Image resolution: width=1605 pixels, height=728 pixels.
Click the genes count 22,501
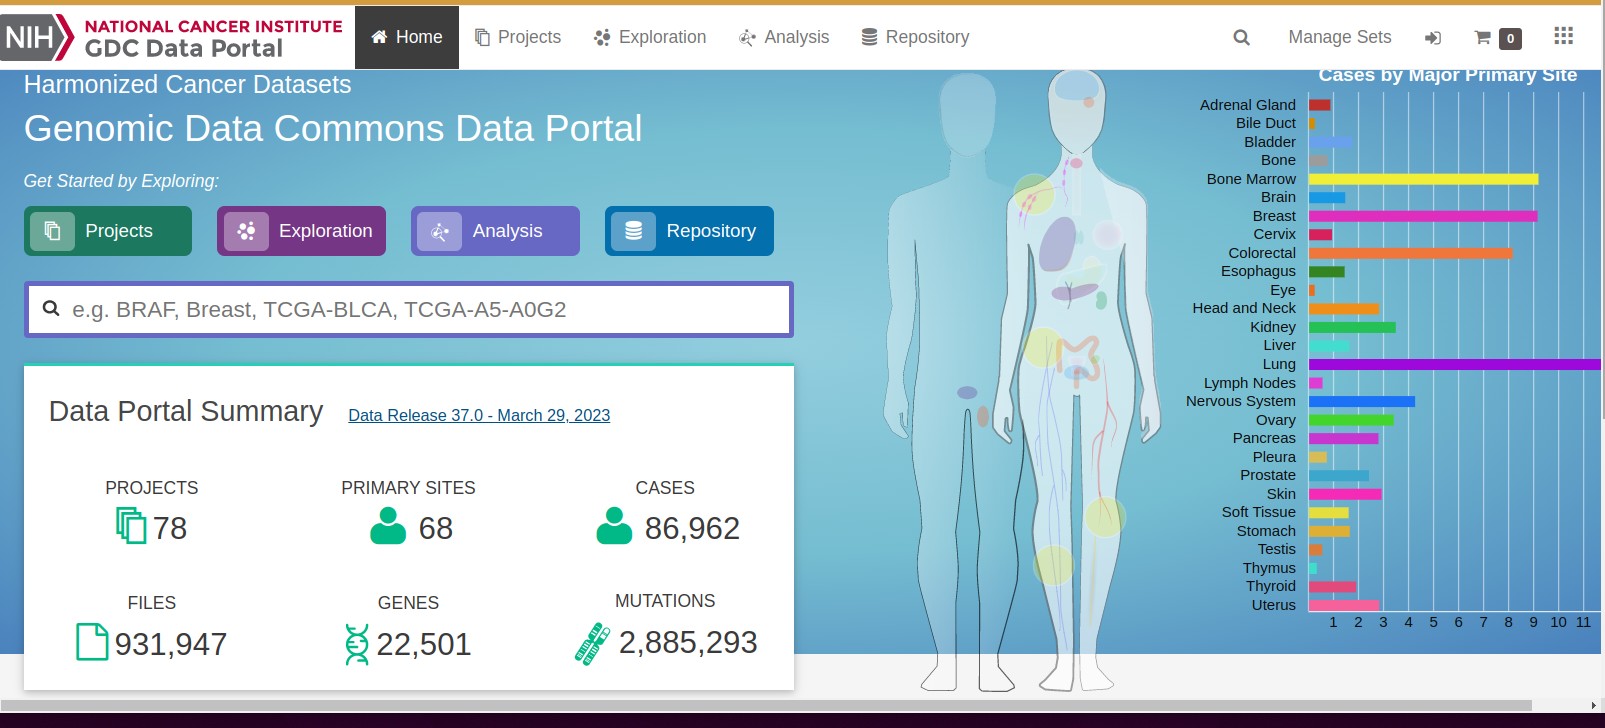[x=424, y=644]
